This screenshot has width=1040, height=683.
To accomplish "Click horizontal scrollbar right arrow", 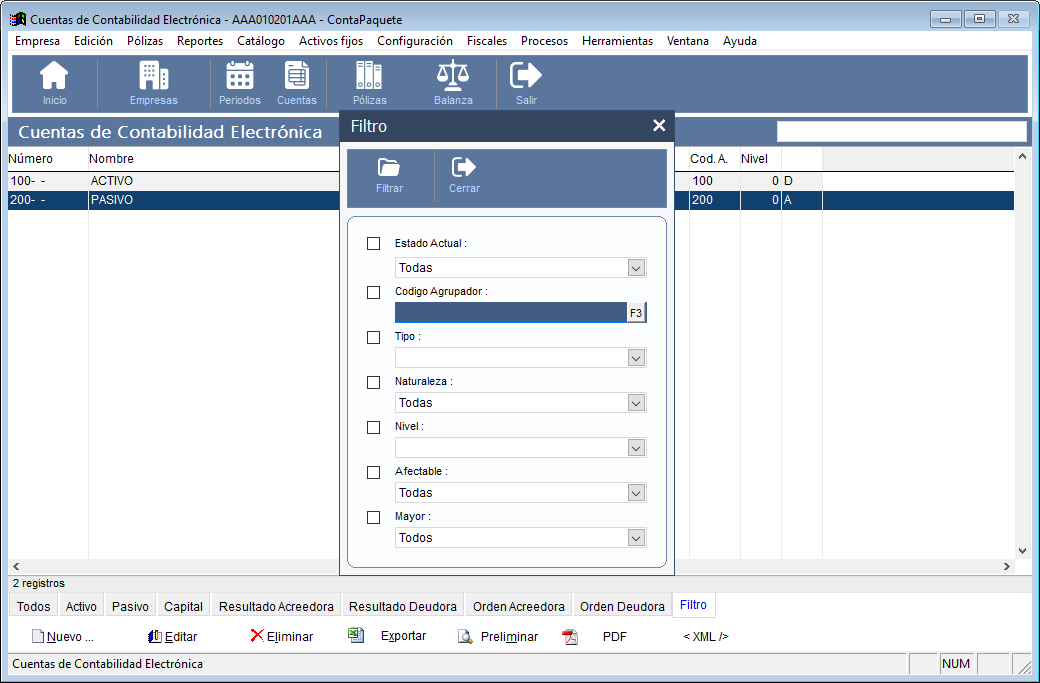I will (x=1007, y=566).
